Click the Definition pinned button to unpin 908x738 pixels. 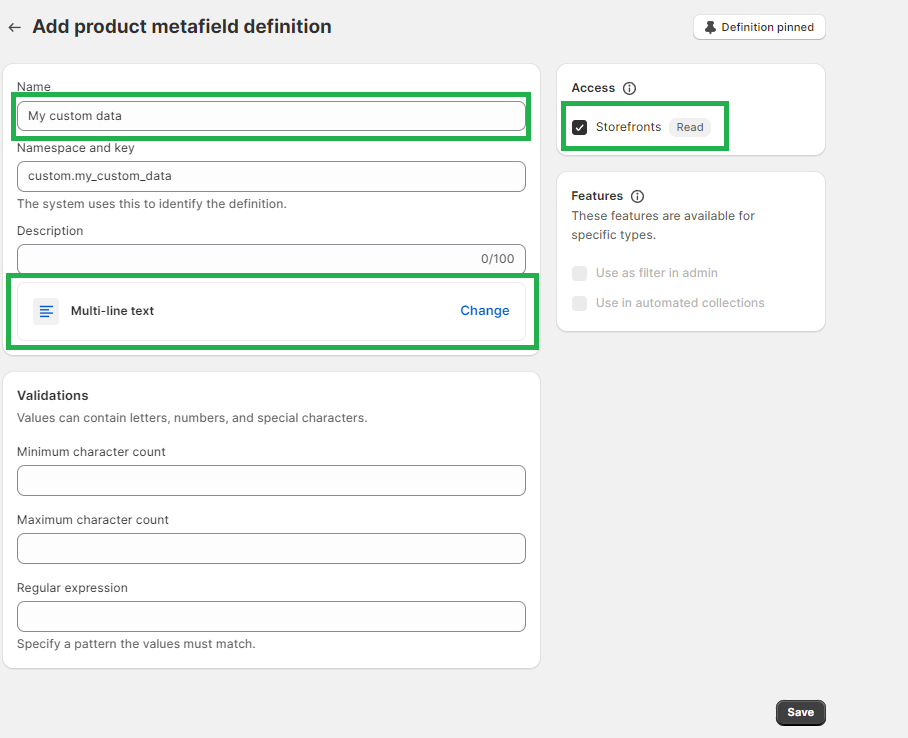(759, 27)
